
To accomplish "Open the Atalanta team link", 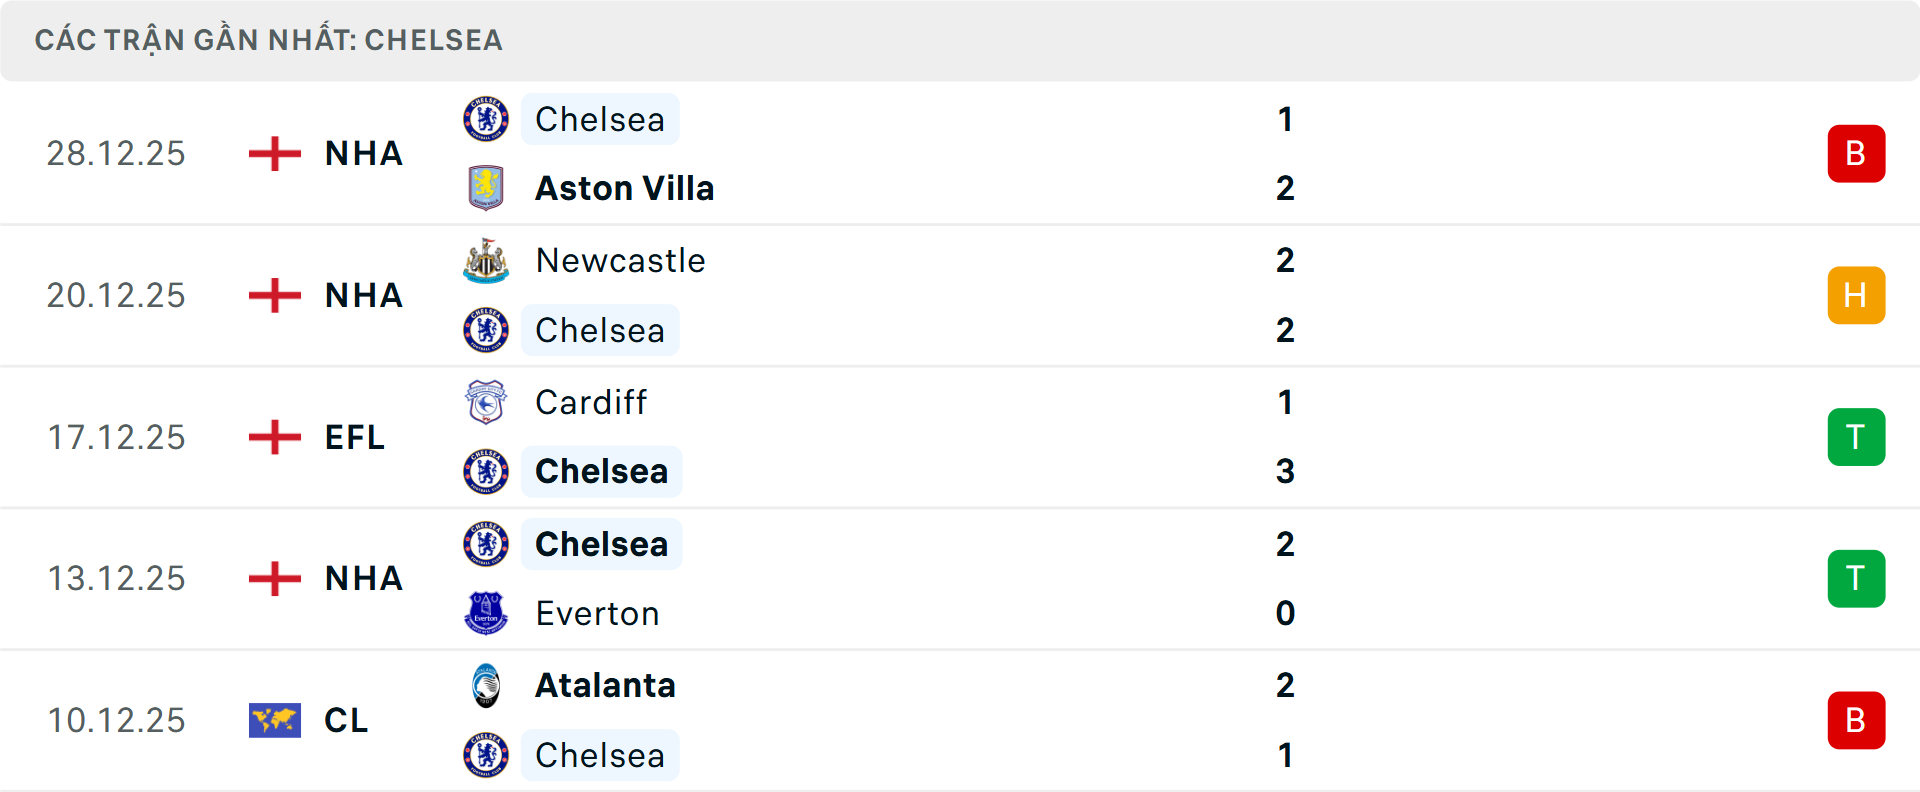I will coord(605,686).
